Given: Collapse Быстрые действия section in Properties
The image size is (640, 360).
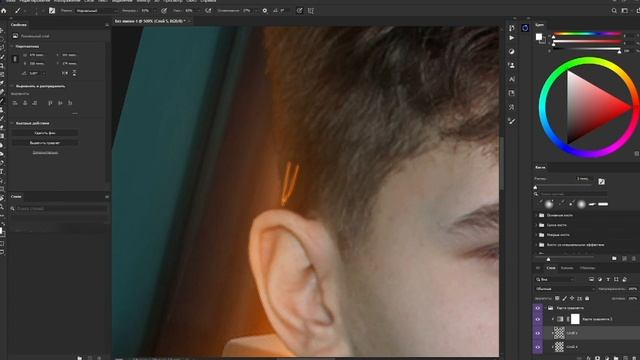Looking at the screenshot, I should pyautogui.click(x=12, y=123).
